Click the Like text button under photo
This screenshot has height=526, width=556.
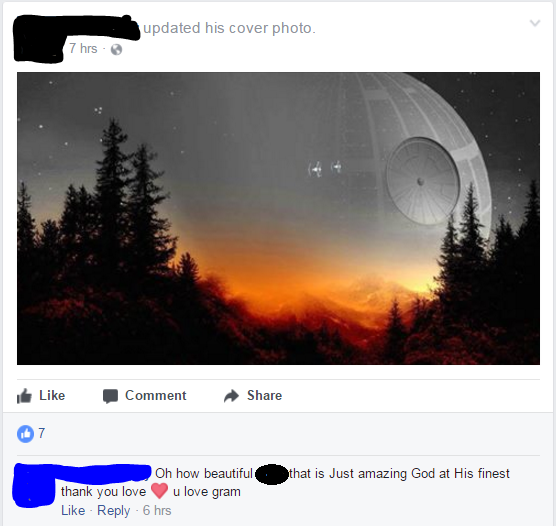coord(52,395)
